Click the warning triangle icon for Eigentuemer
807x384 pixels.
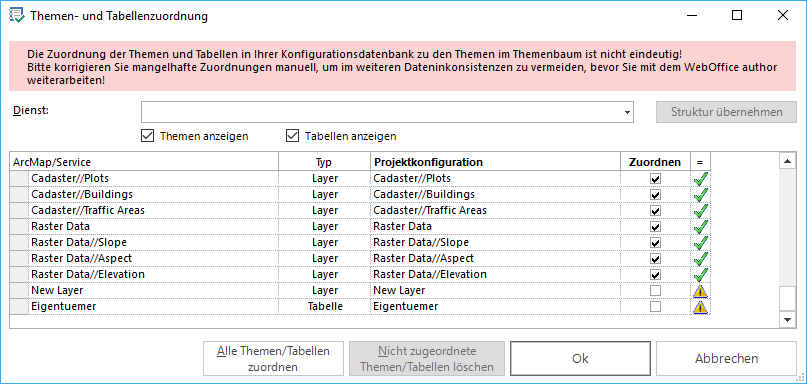click(x=700, y=307)
